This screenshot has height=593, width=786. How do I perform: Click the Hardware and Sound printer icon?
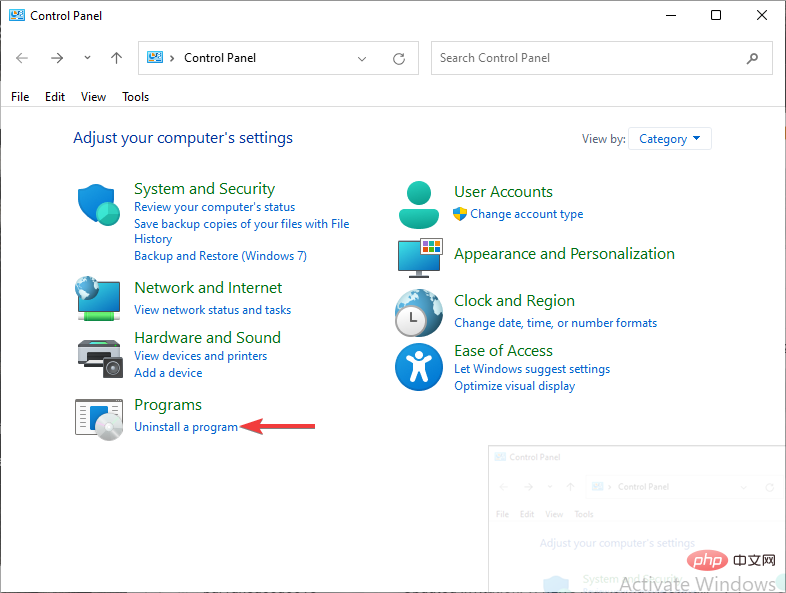(x=100, y=358)
